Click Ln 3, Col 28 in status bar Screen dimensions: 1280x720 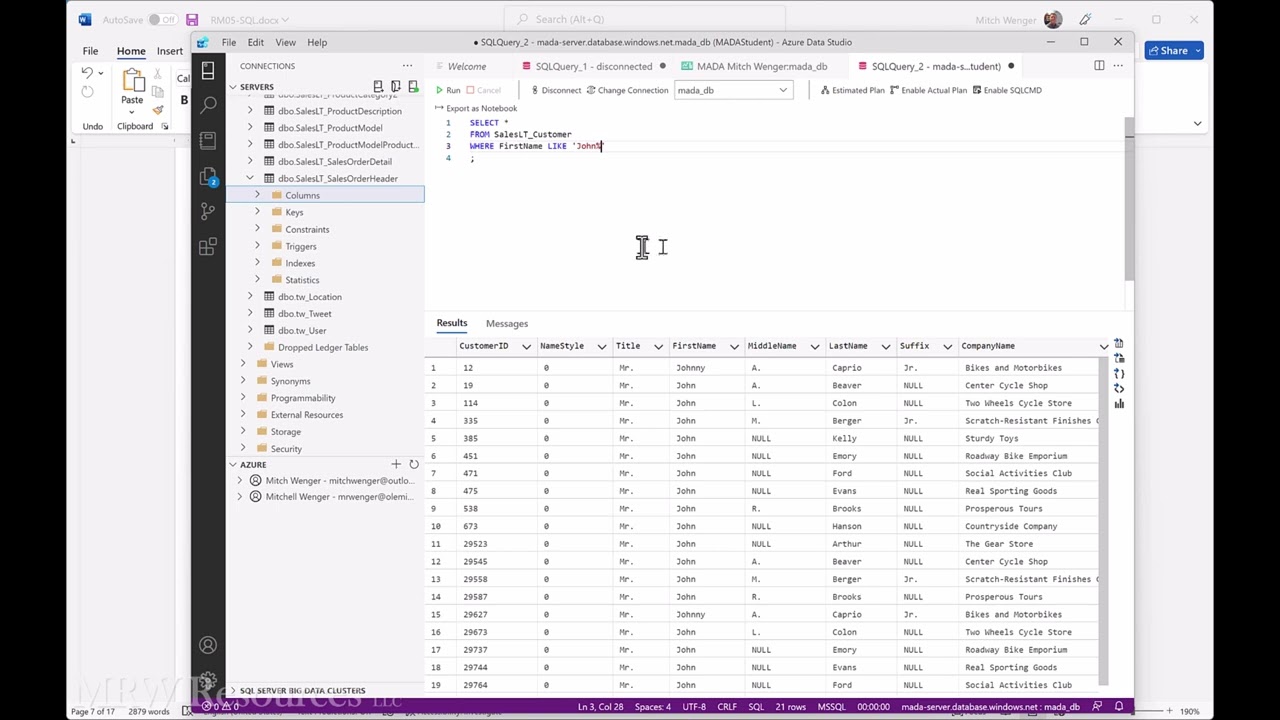tap(600, 707)
